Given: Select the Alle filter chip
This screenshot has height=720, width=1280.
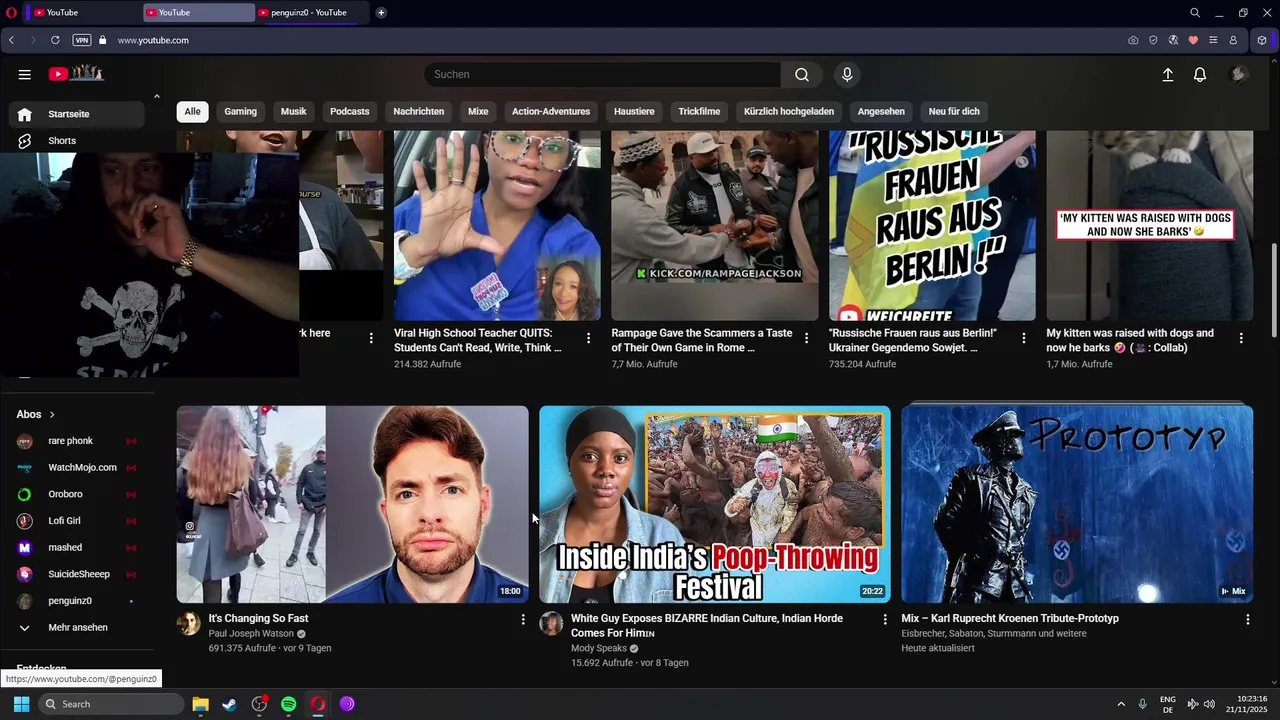Looking at the screenshot, I should click(x=192, y=111).
